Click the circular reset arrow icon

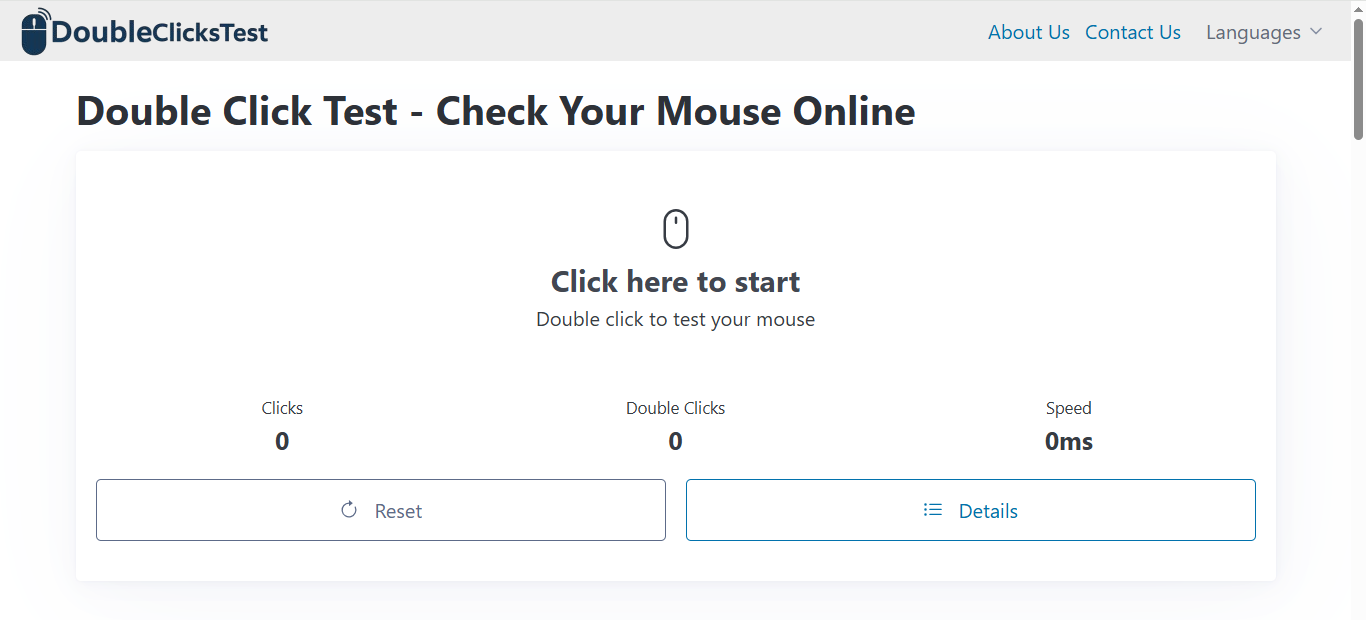(348, 509)
